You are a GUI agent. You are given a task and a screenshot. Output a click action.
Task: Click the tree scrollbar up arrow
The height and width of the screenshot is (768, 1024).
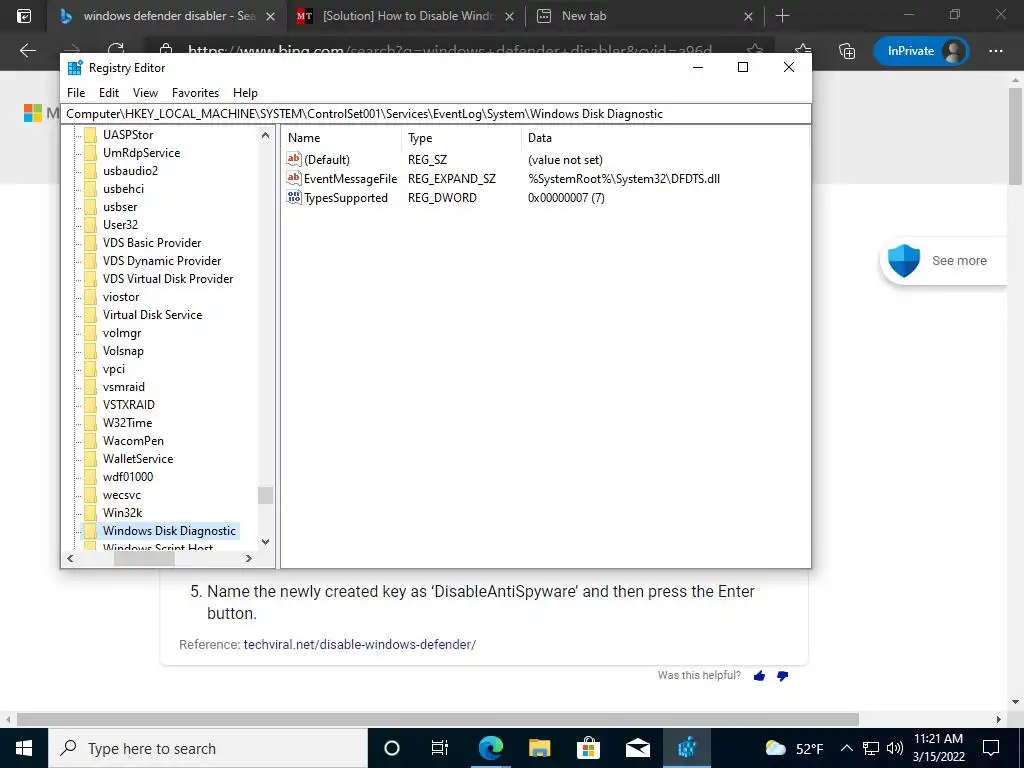(265, 135)
